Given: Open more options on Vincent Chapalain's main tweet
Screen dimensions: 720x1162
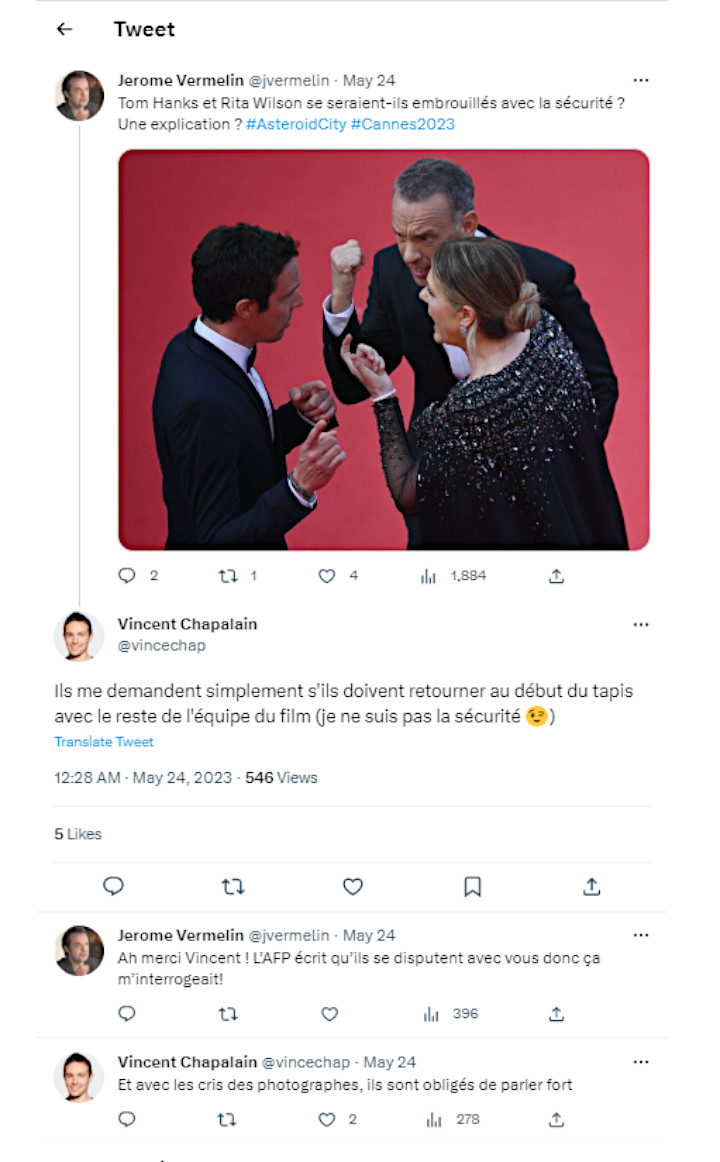Looking at the screenshot, I should coord(641,625).
